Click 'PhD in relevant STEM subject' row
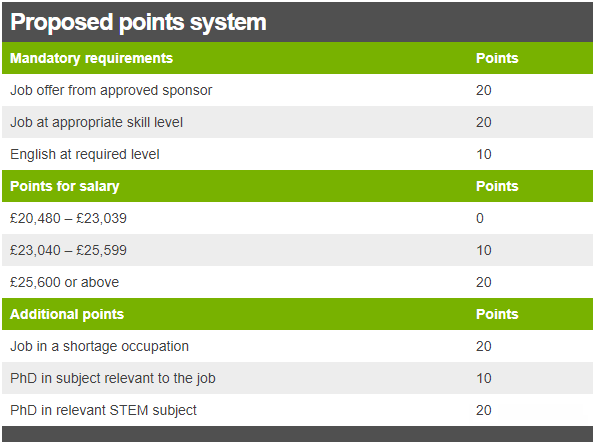Viewport: 596px width, 445px height. pyautogui.click(x=297, y=410)
